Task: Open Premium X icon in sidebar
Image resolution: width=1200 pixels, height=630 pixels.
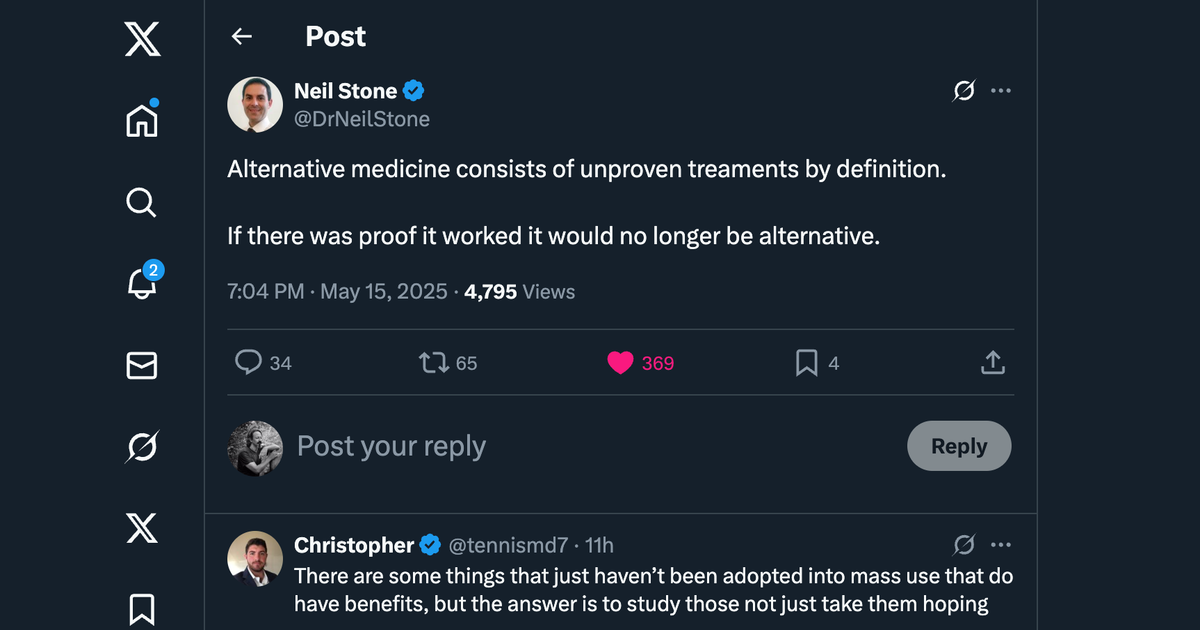Action: point(141,527)
